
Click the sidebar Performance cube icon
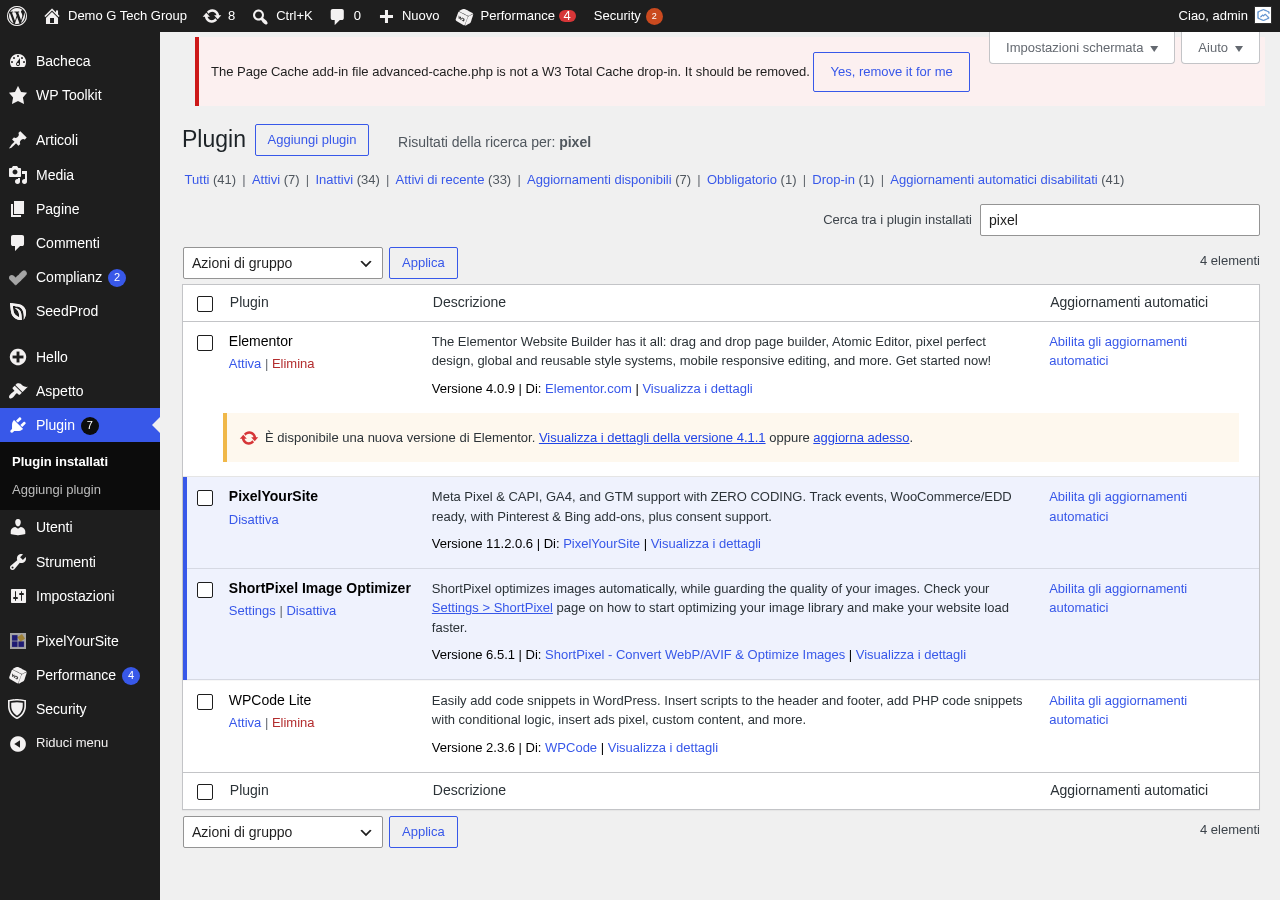(x=18, y=675)
